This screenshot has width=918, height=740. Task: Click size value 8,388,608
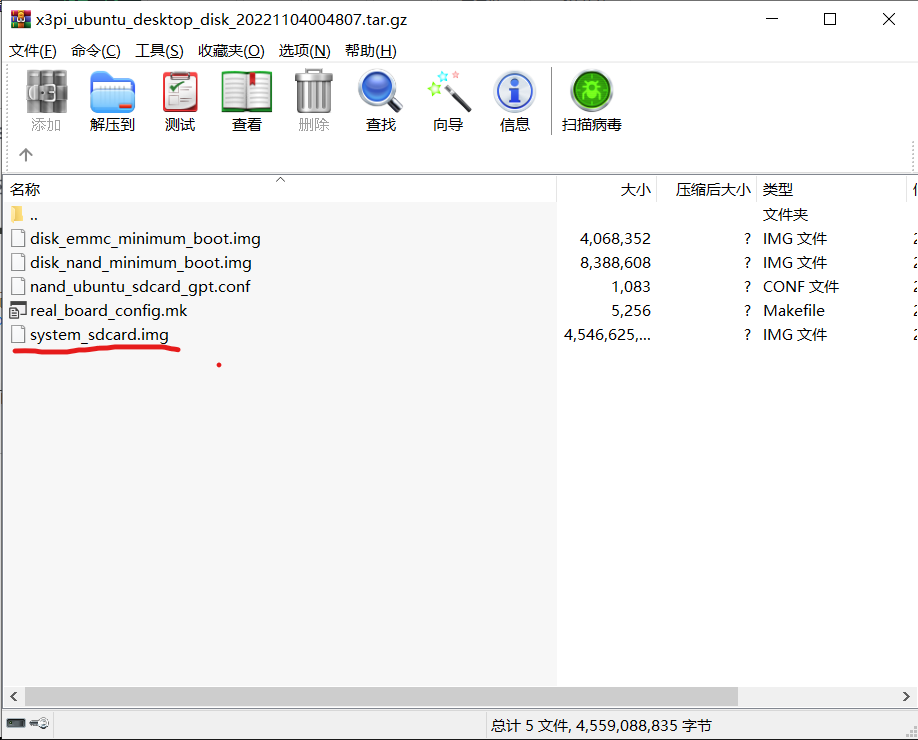(615, 262)
